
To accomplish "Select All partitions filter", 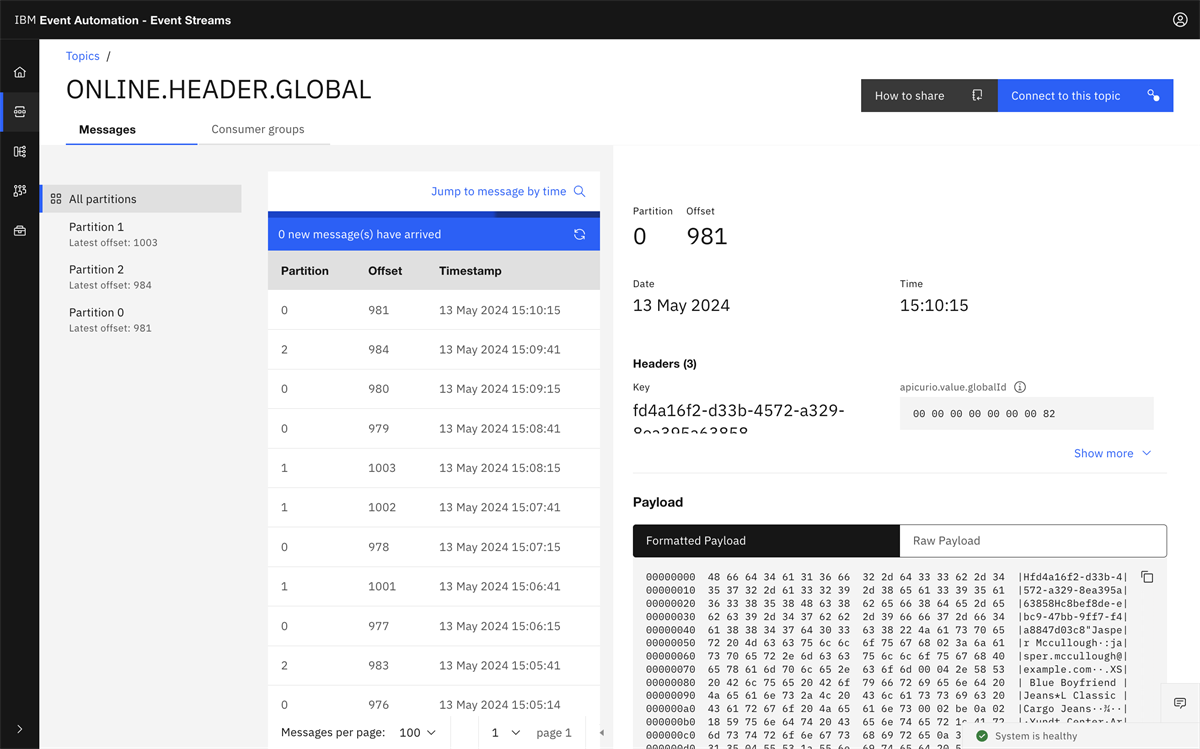I will click(141, 199).
